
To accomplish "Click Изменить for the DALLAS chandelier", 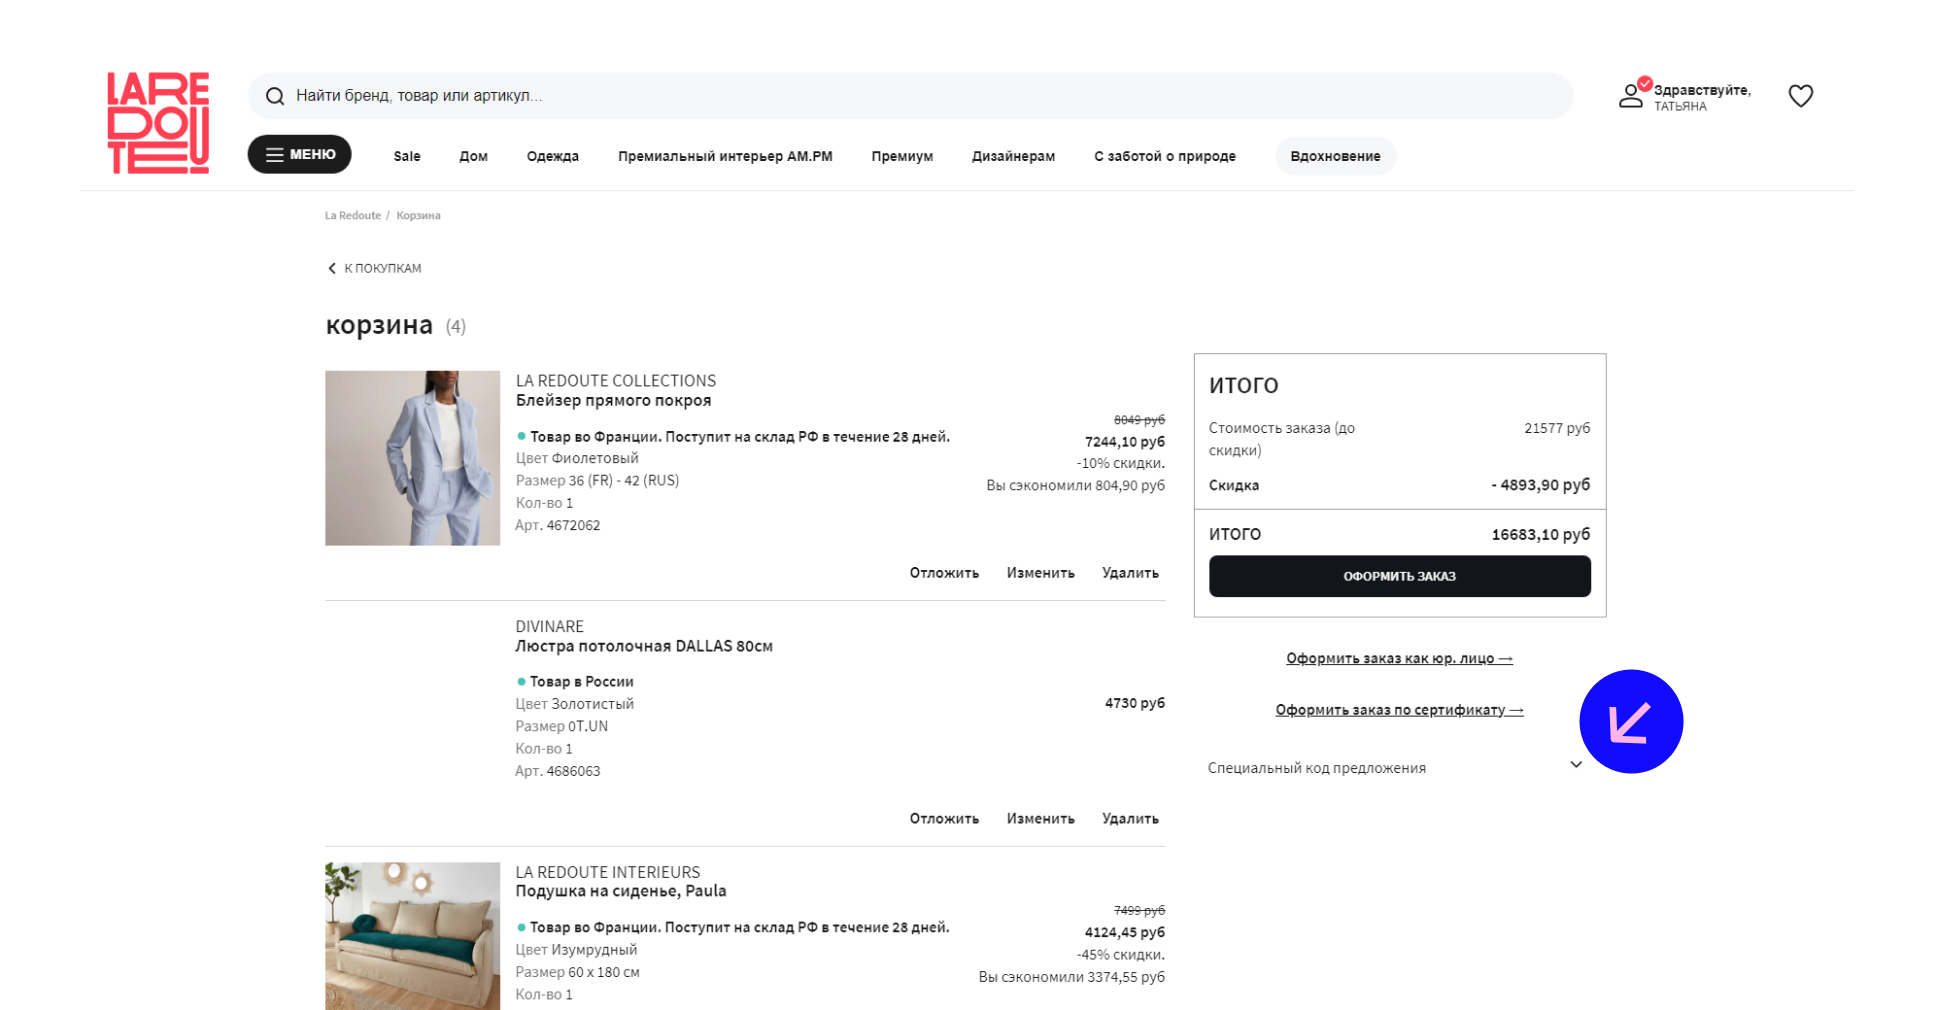I will [x=1041, y=818].
